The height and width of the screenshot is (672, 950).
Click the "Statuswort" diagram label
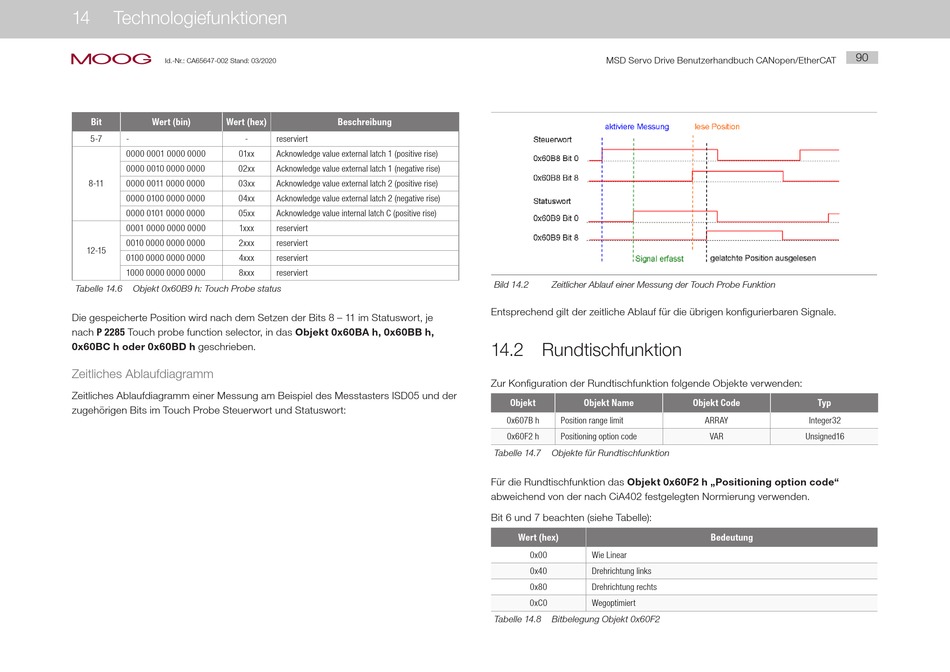551,201
